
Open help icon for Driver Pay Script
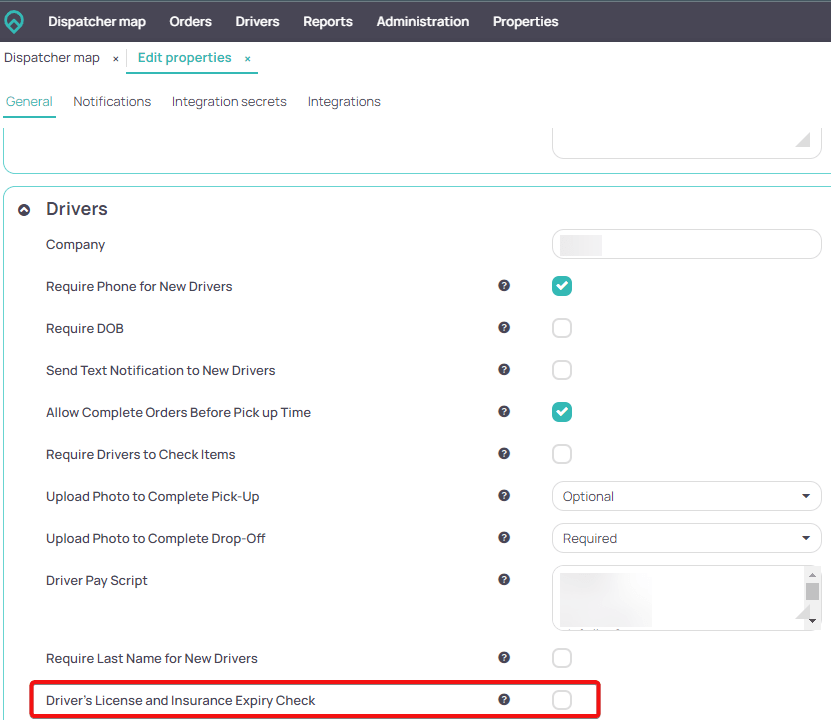point(504,580)
